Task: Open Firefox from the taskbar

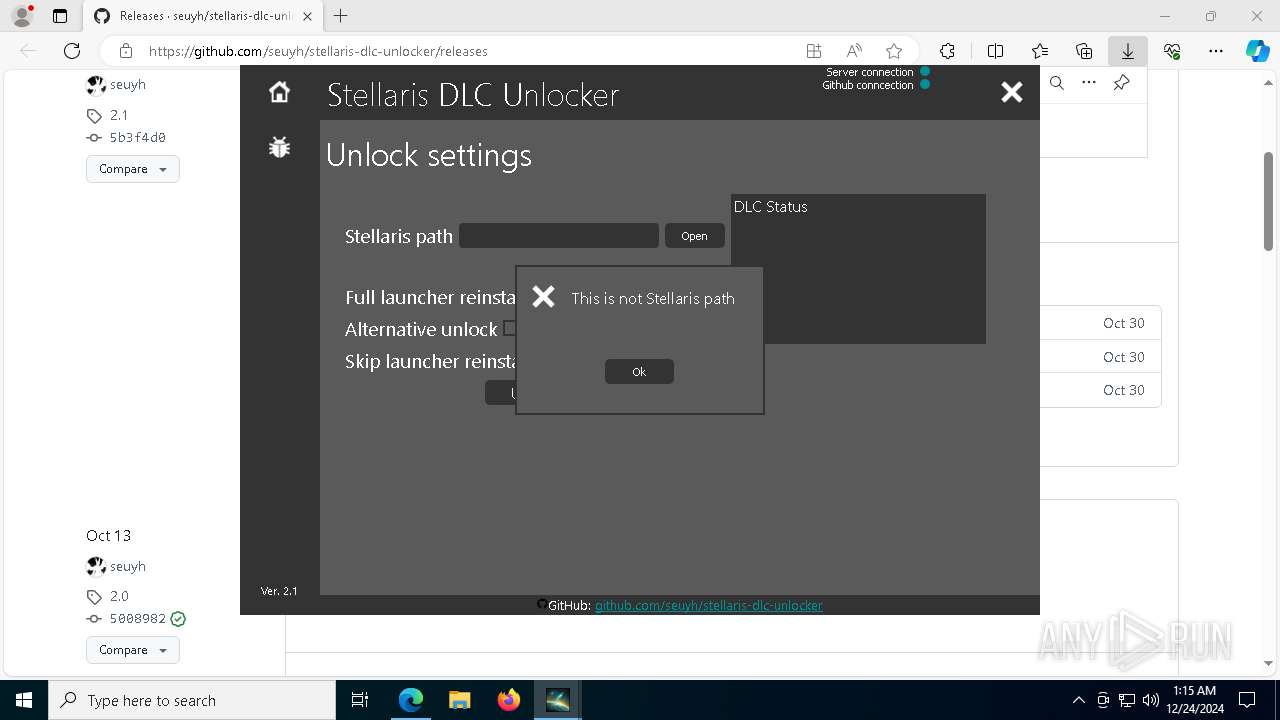Action: click(508, 700)
